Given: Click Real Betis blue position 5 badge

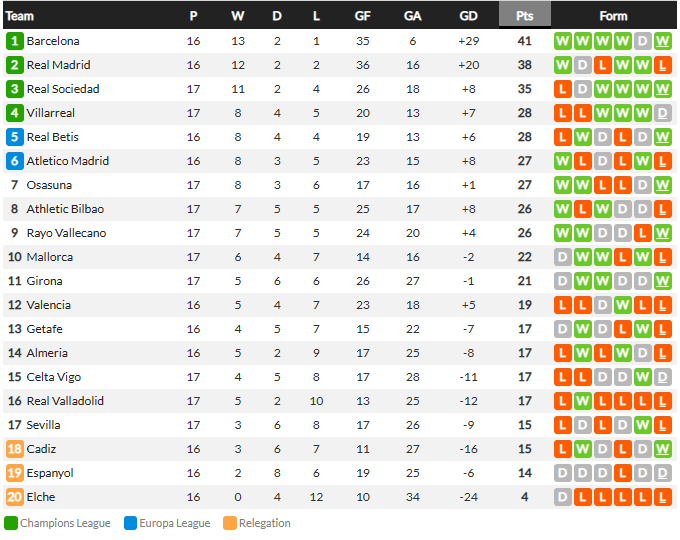Looking at the screenshot, I should pyautogui.click(x=14, y=137).
